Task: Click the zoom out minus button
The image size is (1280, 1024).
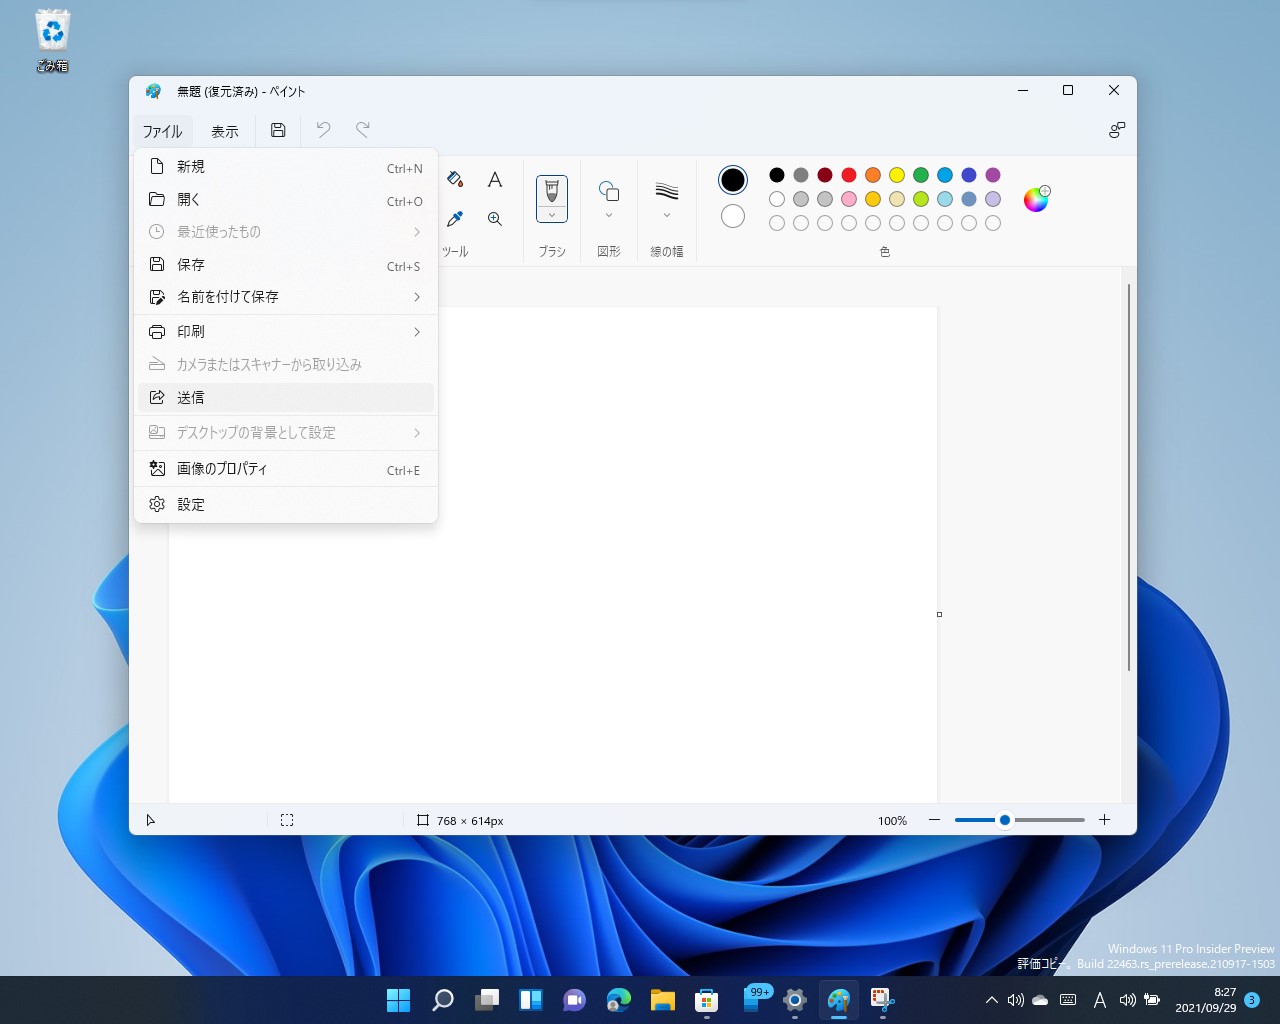Action: click(x=934, y=819)
